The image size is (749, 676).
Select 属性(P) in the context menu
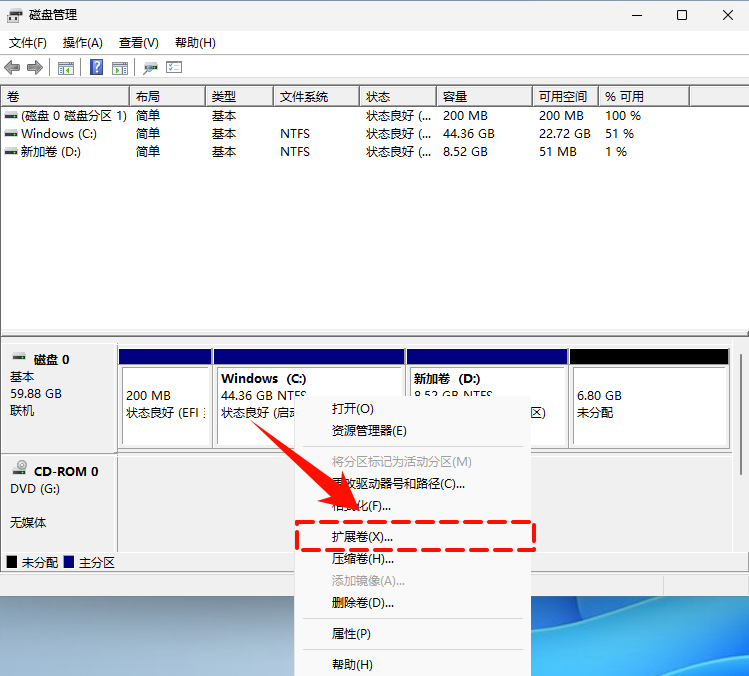tap(351, 634)
